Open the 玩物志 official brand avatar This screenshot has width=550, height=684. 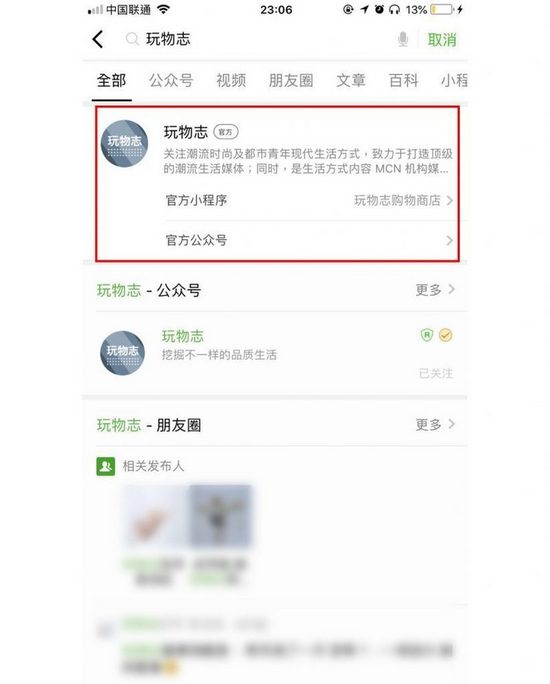124,144
